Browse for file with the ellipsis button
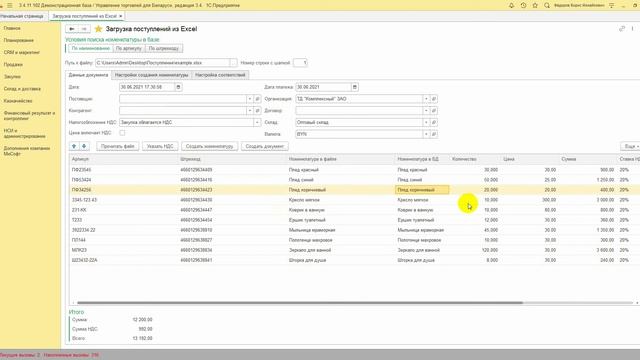Viewport: 640px width, 360px height. point(233,63)
